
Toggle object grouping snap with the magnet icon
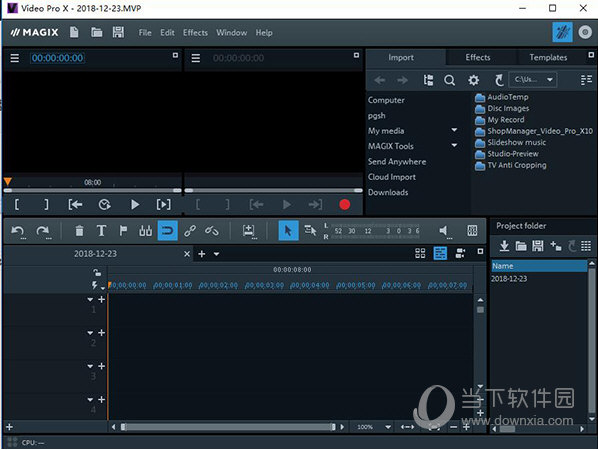pyautogui.click(x=167, y=231)
